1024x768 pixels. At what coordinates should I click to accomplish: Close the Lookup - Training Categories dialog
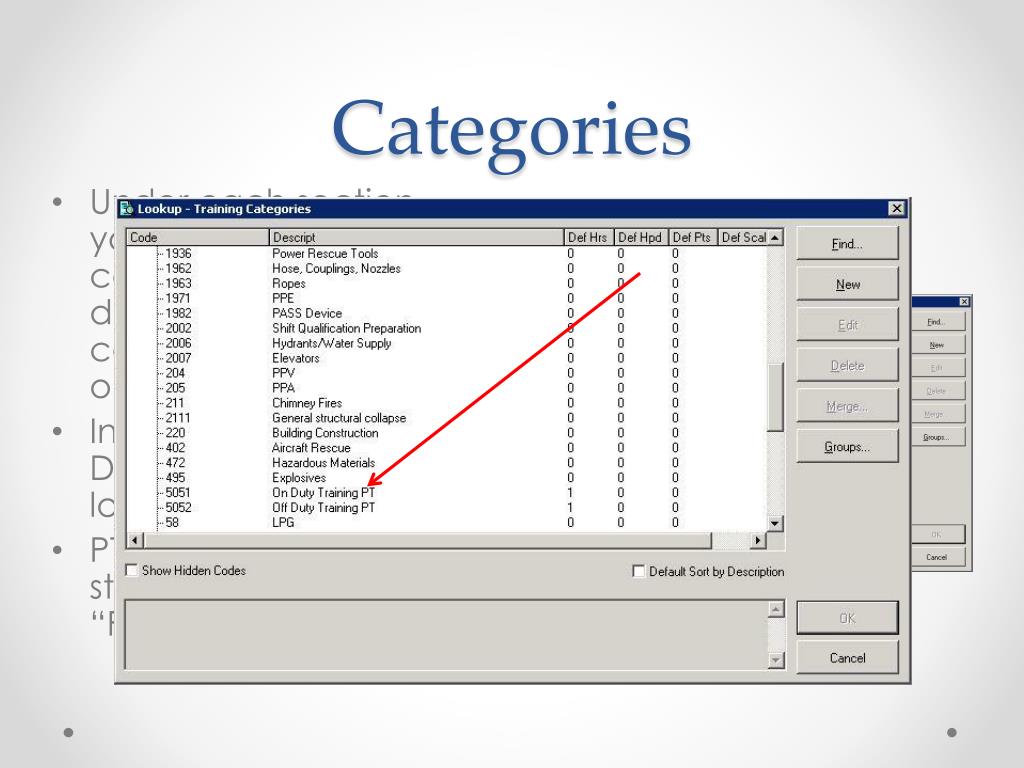click(896, 209)
